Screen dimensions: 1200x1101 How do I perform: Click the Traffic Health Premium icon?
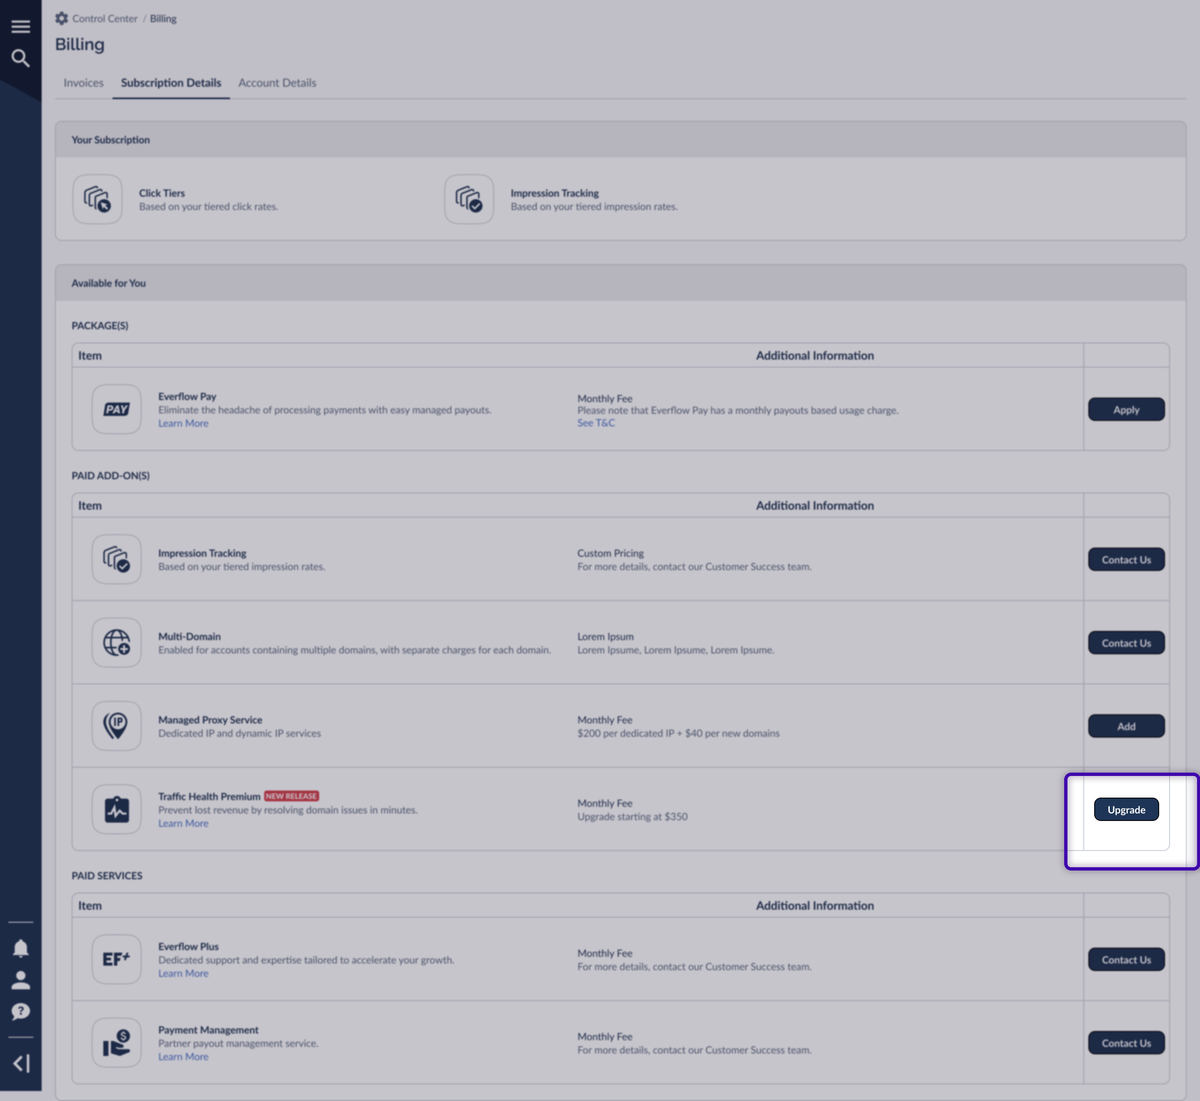[x=117, y=809]
